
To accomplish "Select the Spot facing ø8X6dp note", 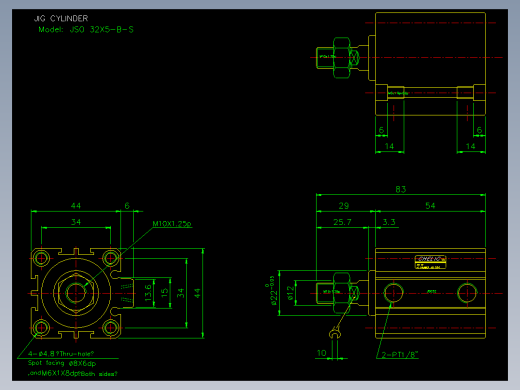I will coord(62,363).
